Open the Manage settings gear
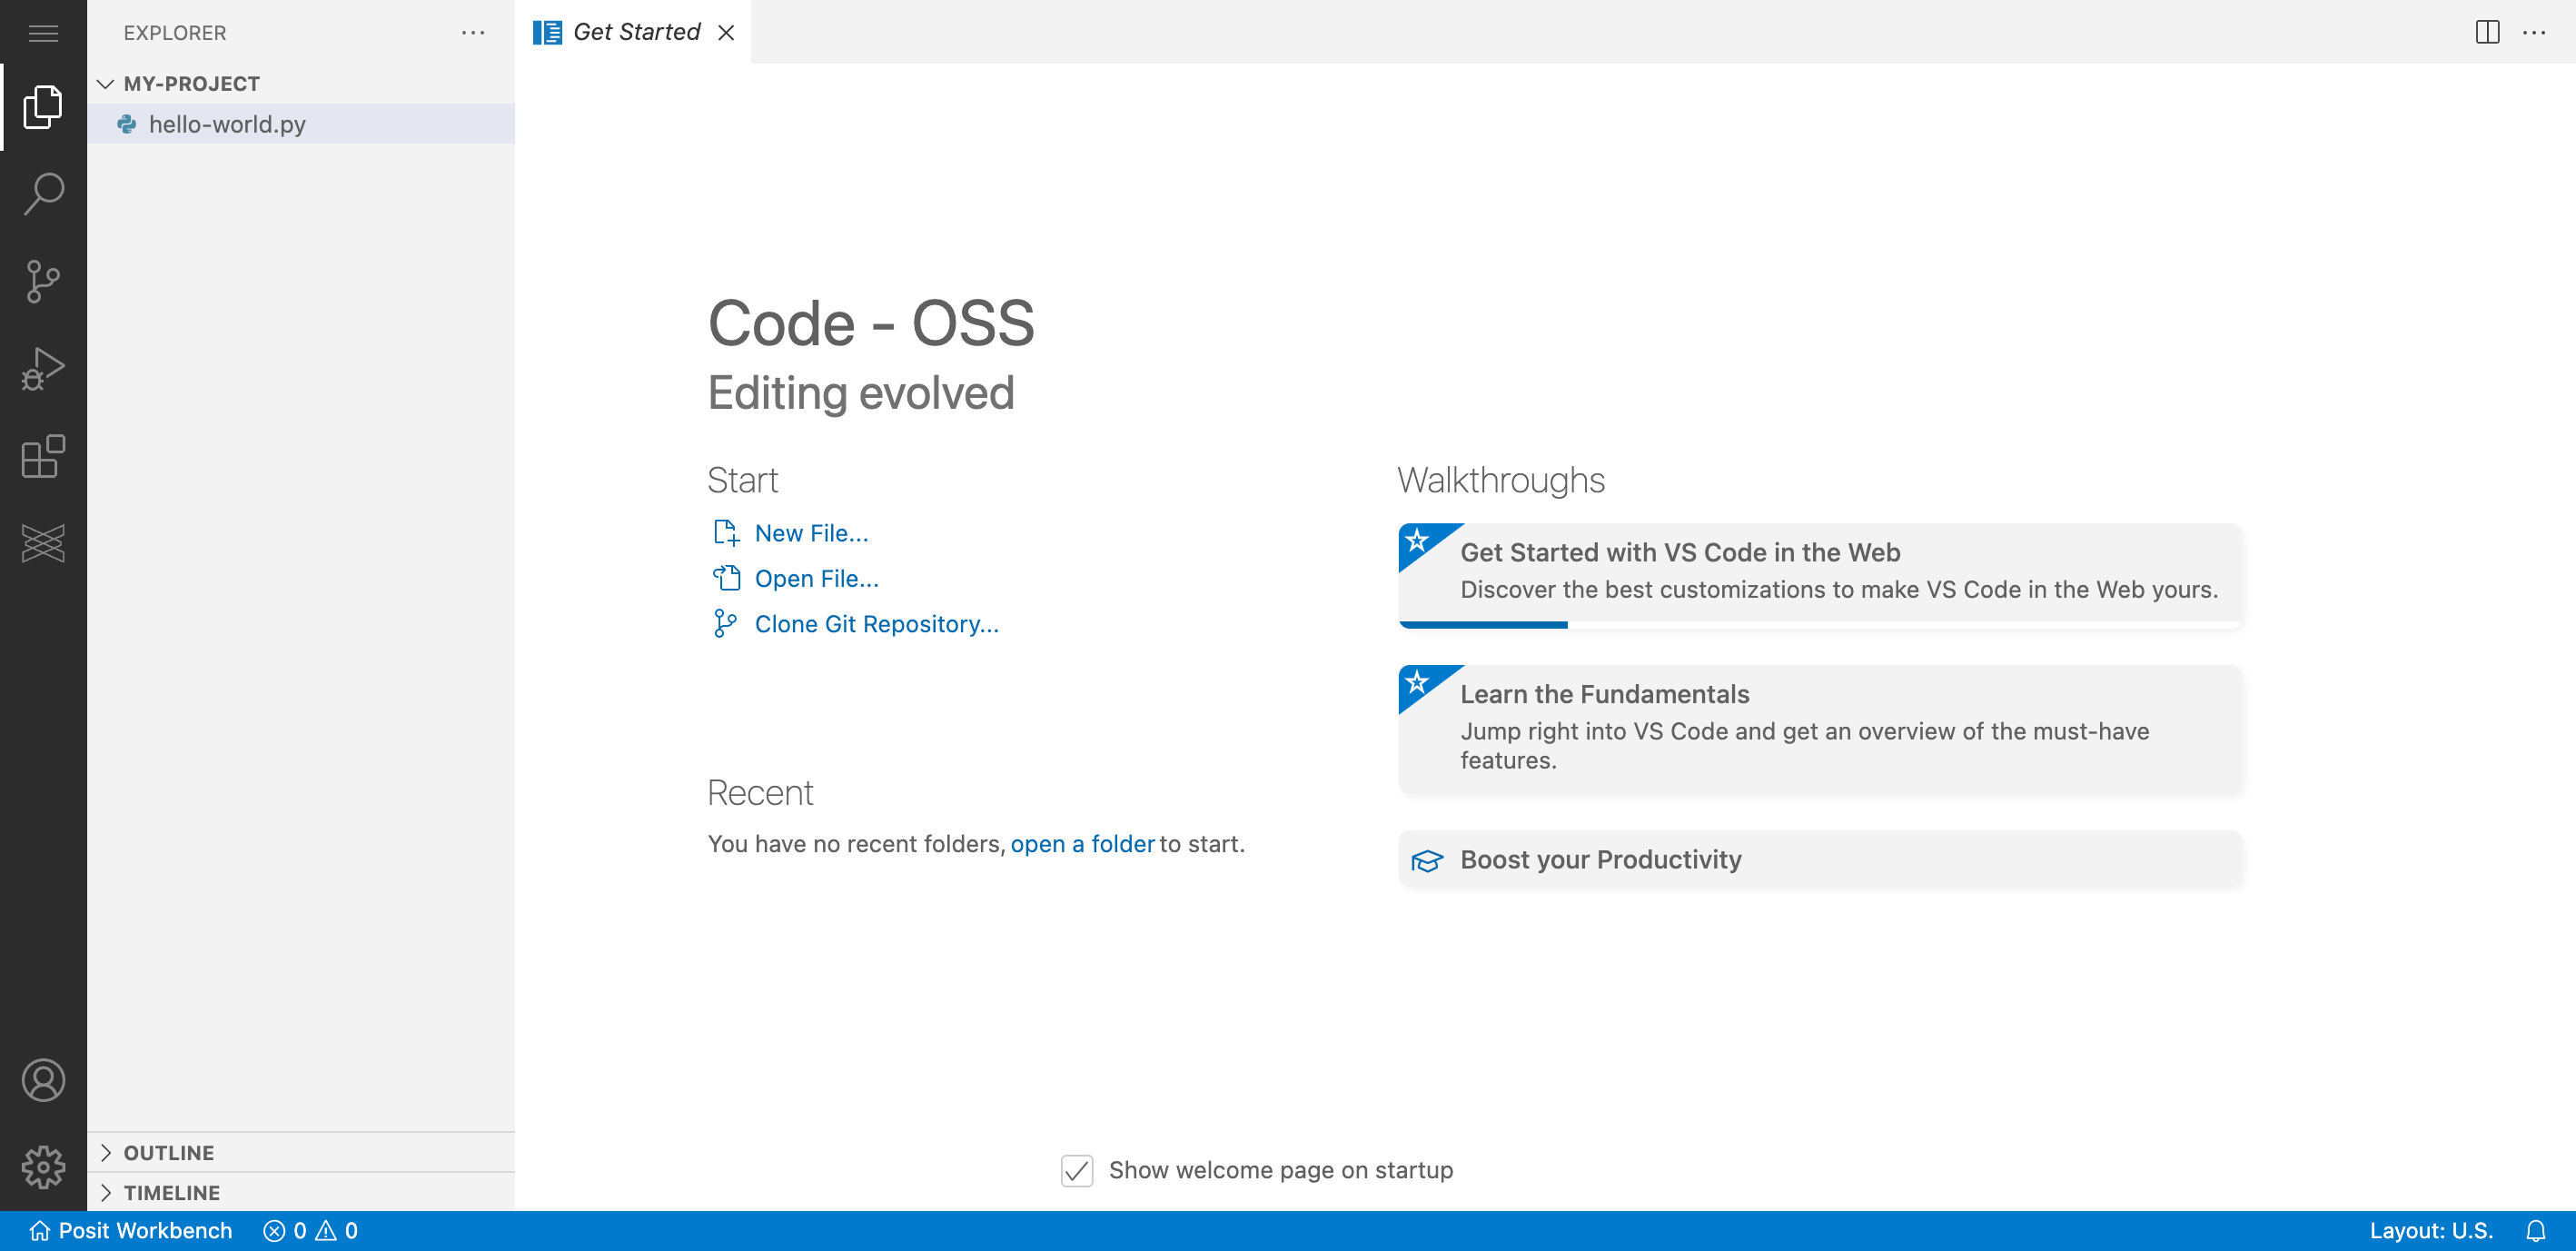Viewport: 2576px width, 1251px height. tap(43, 1166)
